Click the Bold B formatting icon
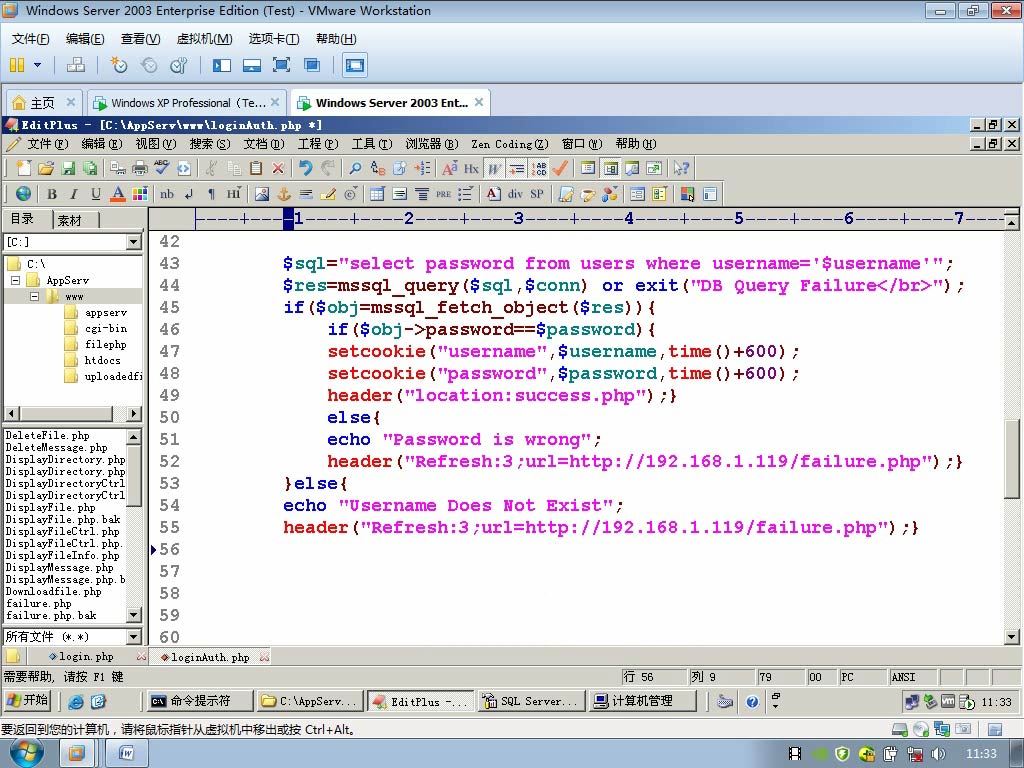 52,194
